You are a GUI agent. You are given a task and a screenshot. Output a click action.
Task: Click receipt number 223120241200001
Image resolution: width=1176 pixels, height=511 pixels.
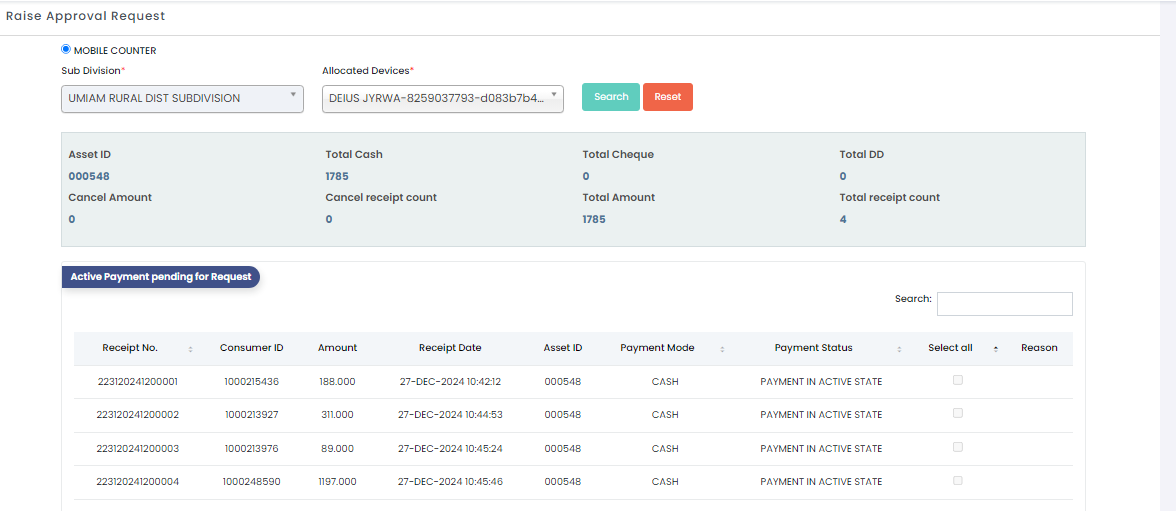[x=138, y=382]
